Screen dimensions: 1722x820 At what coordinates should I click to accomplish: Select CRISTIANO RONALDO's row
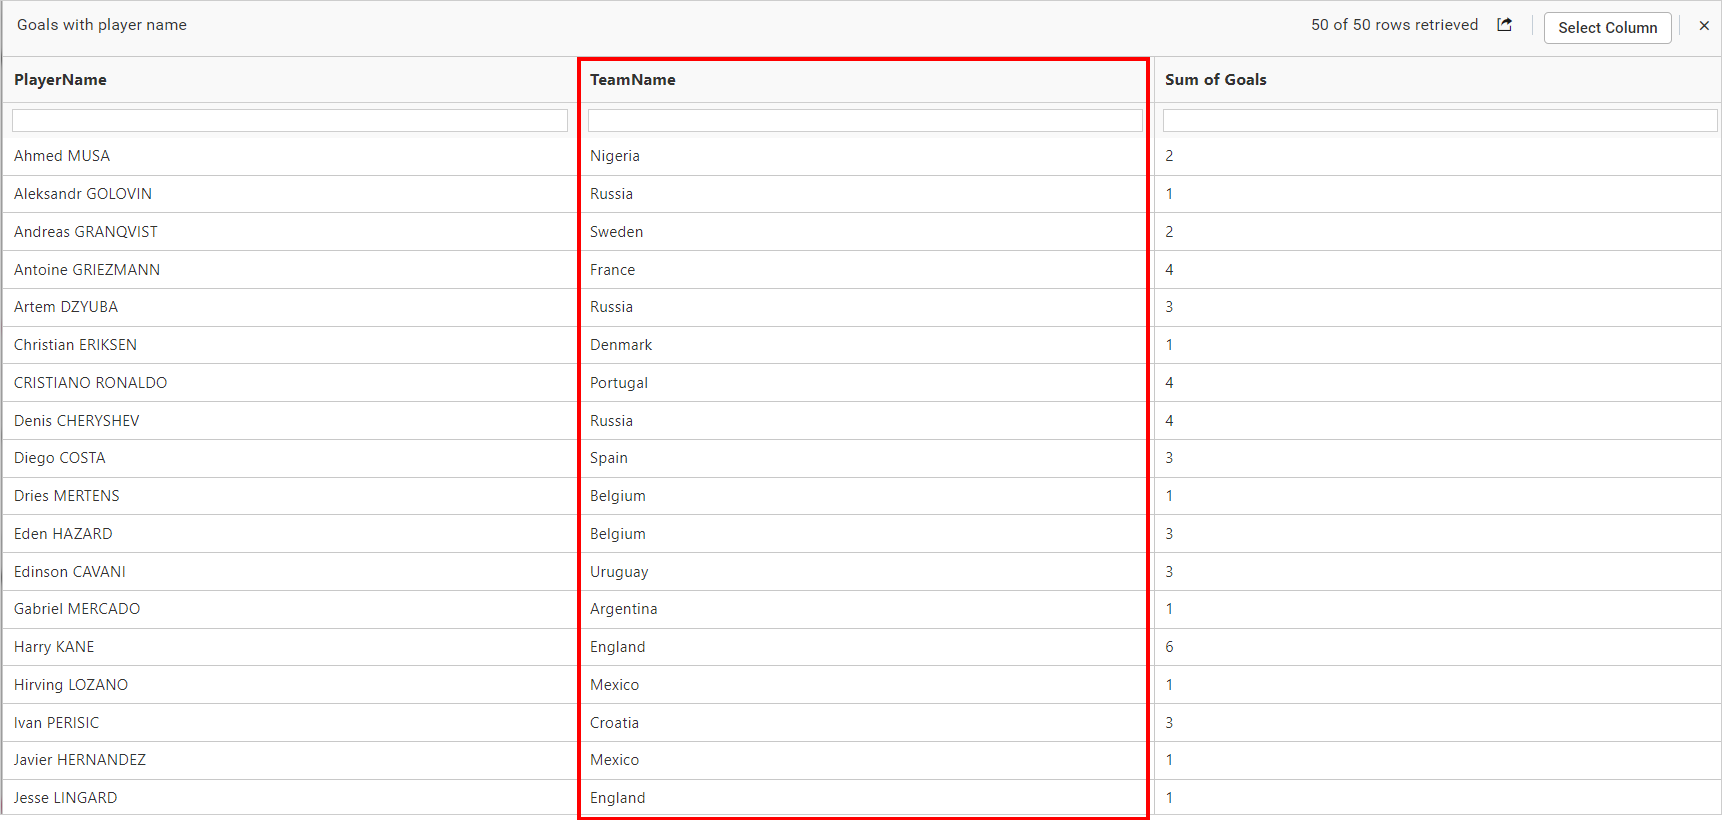click(90, 382)
